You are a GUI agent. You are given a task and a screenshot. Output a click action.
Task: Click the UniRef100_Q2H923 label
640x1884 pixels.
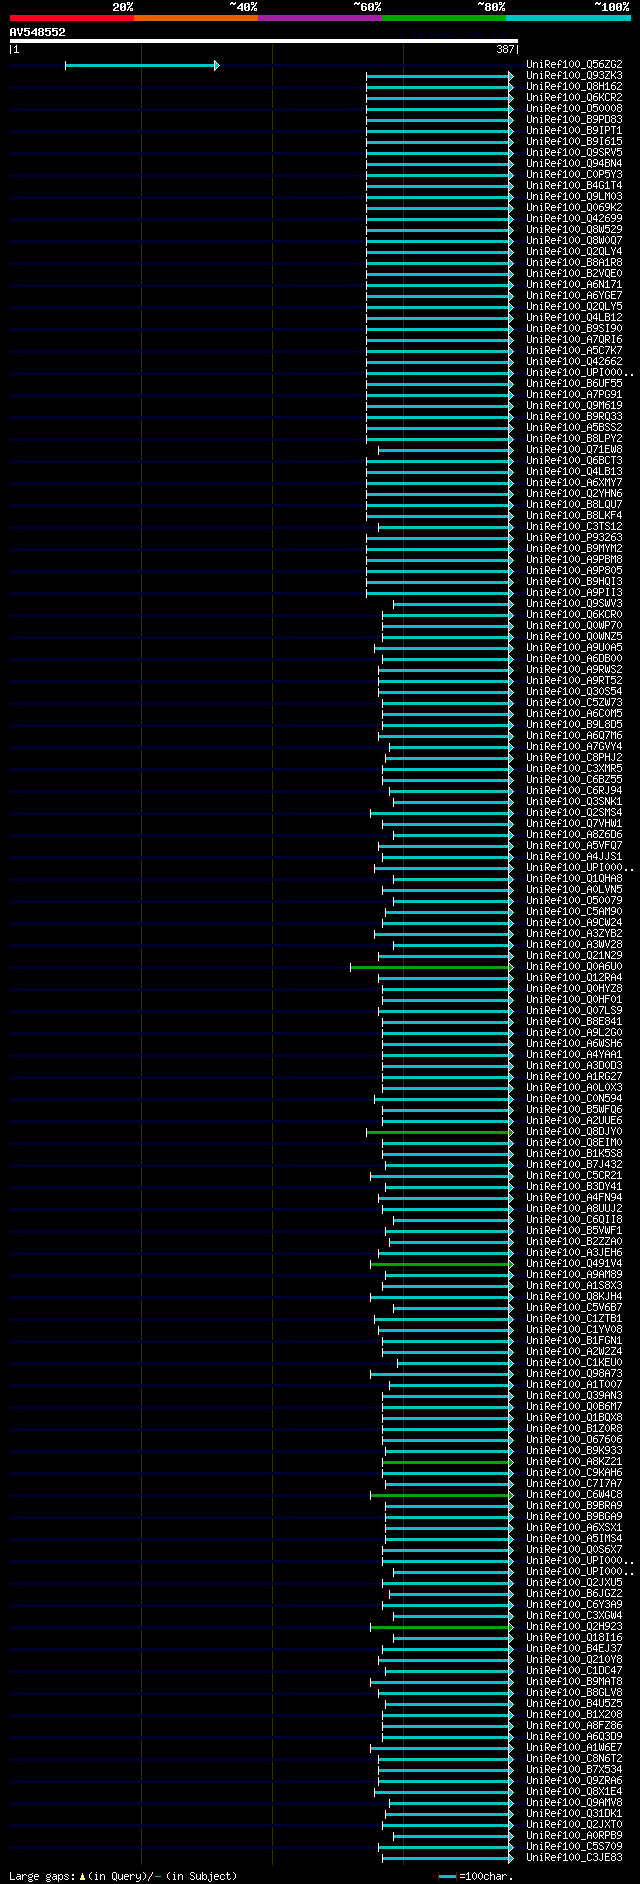click(x=574, y=1627)
